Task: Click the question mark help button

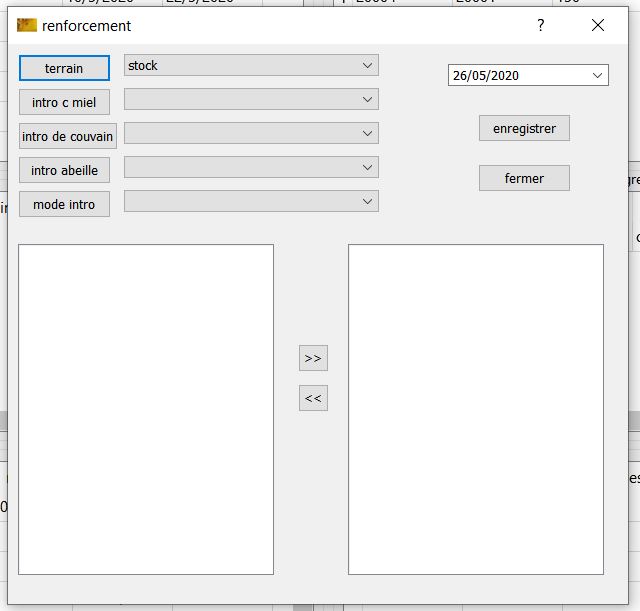Action: tap(541, 25)
